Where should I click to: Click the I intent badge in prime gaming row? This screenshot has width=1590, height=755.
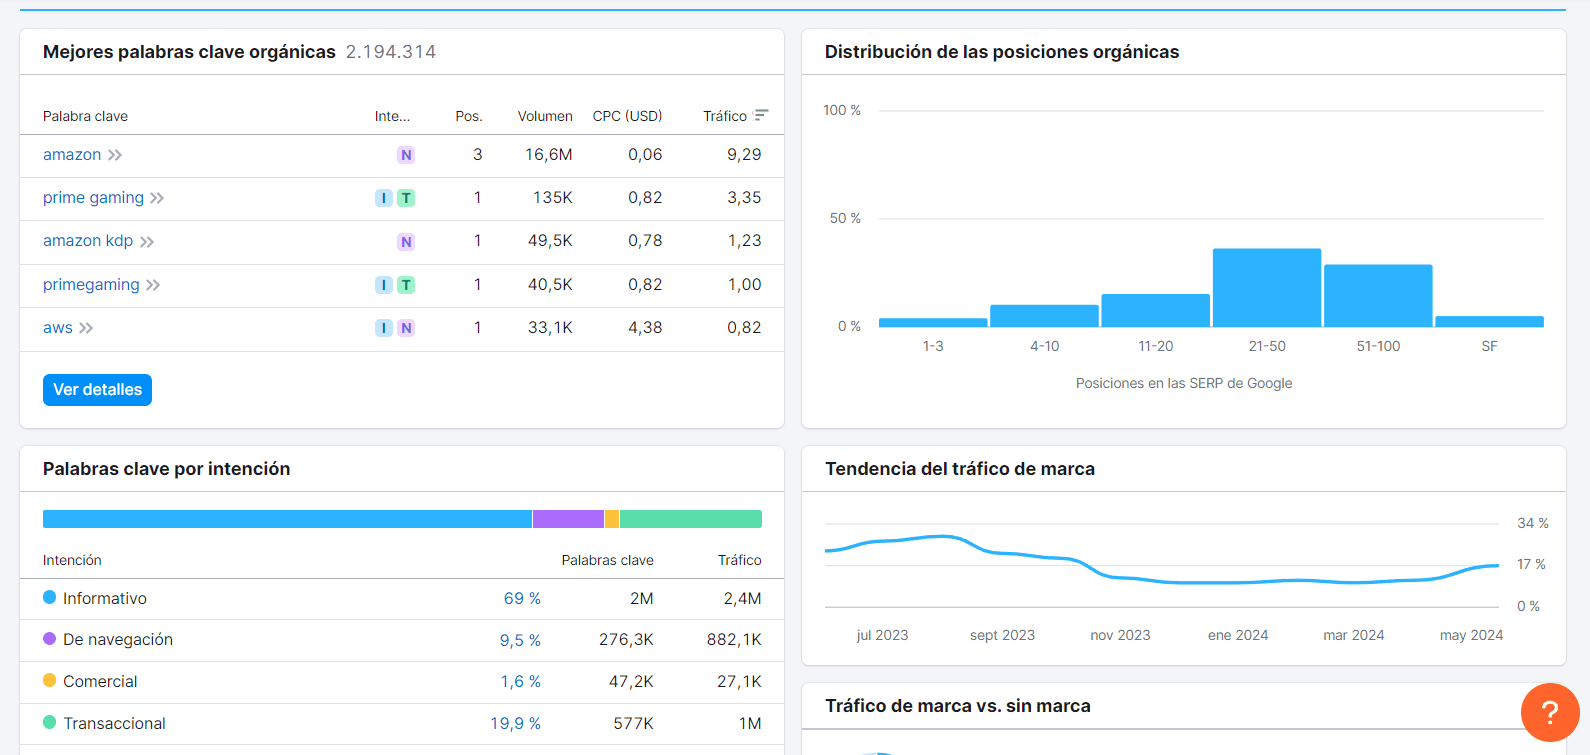click(x=384, y=198)
